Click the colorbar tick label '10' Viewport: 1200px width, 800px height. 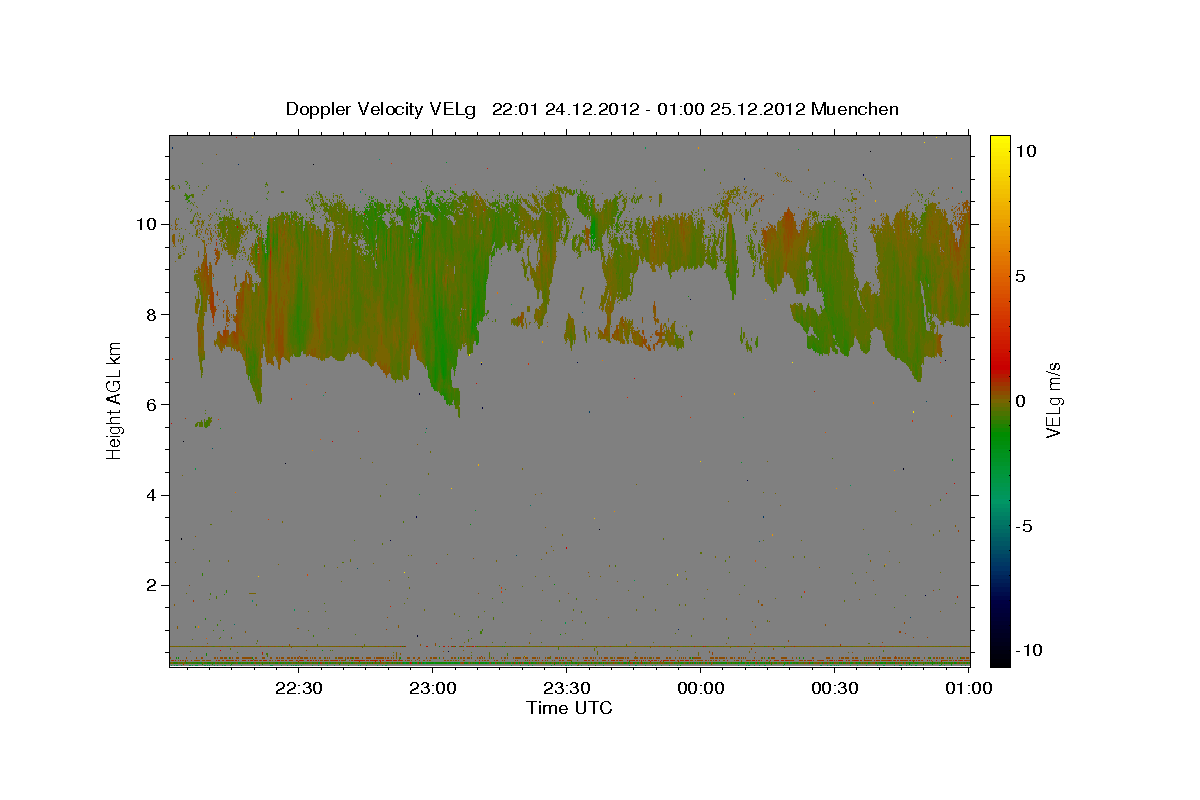tap(1025, 150)
